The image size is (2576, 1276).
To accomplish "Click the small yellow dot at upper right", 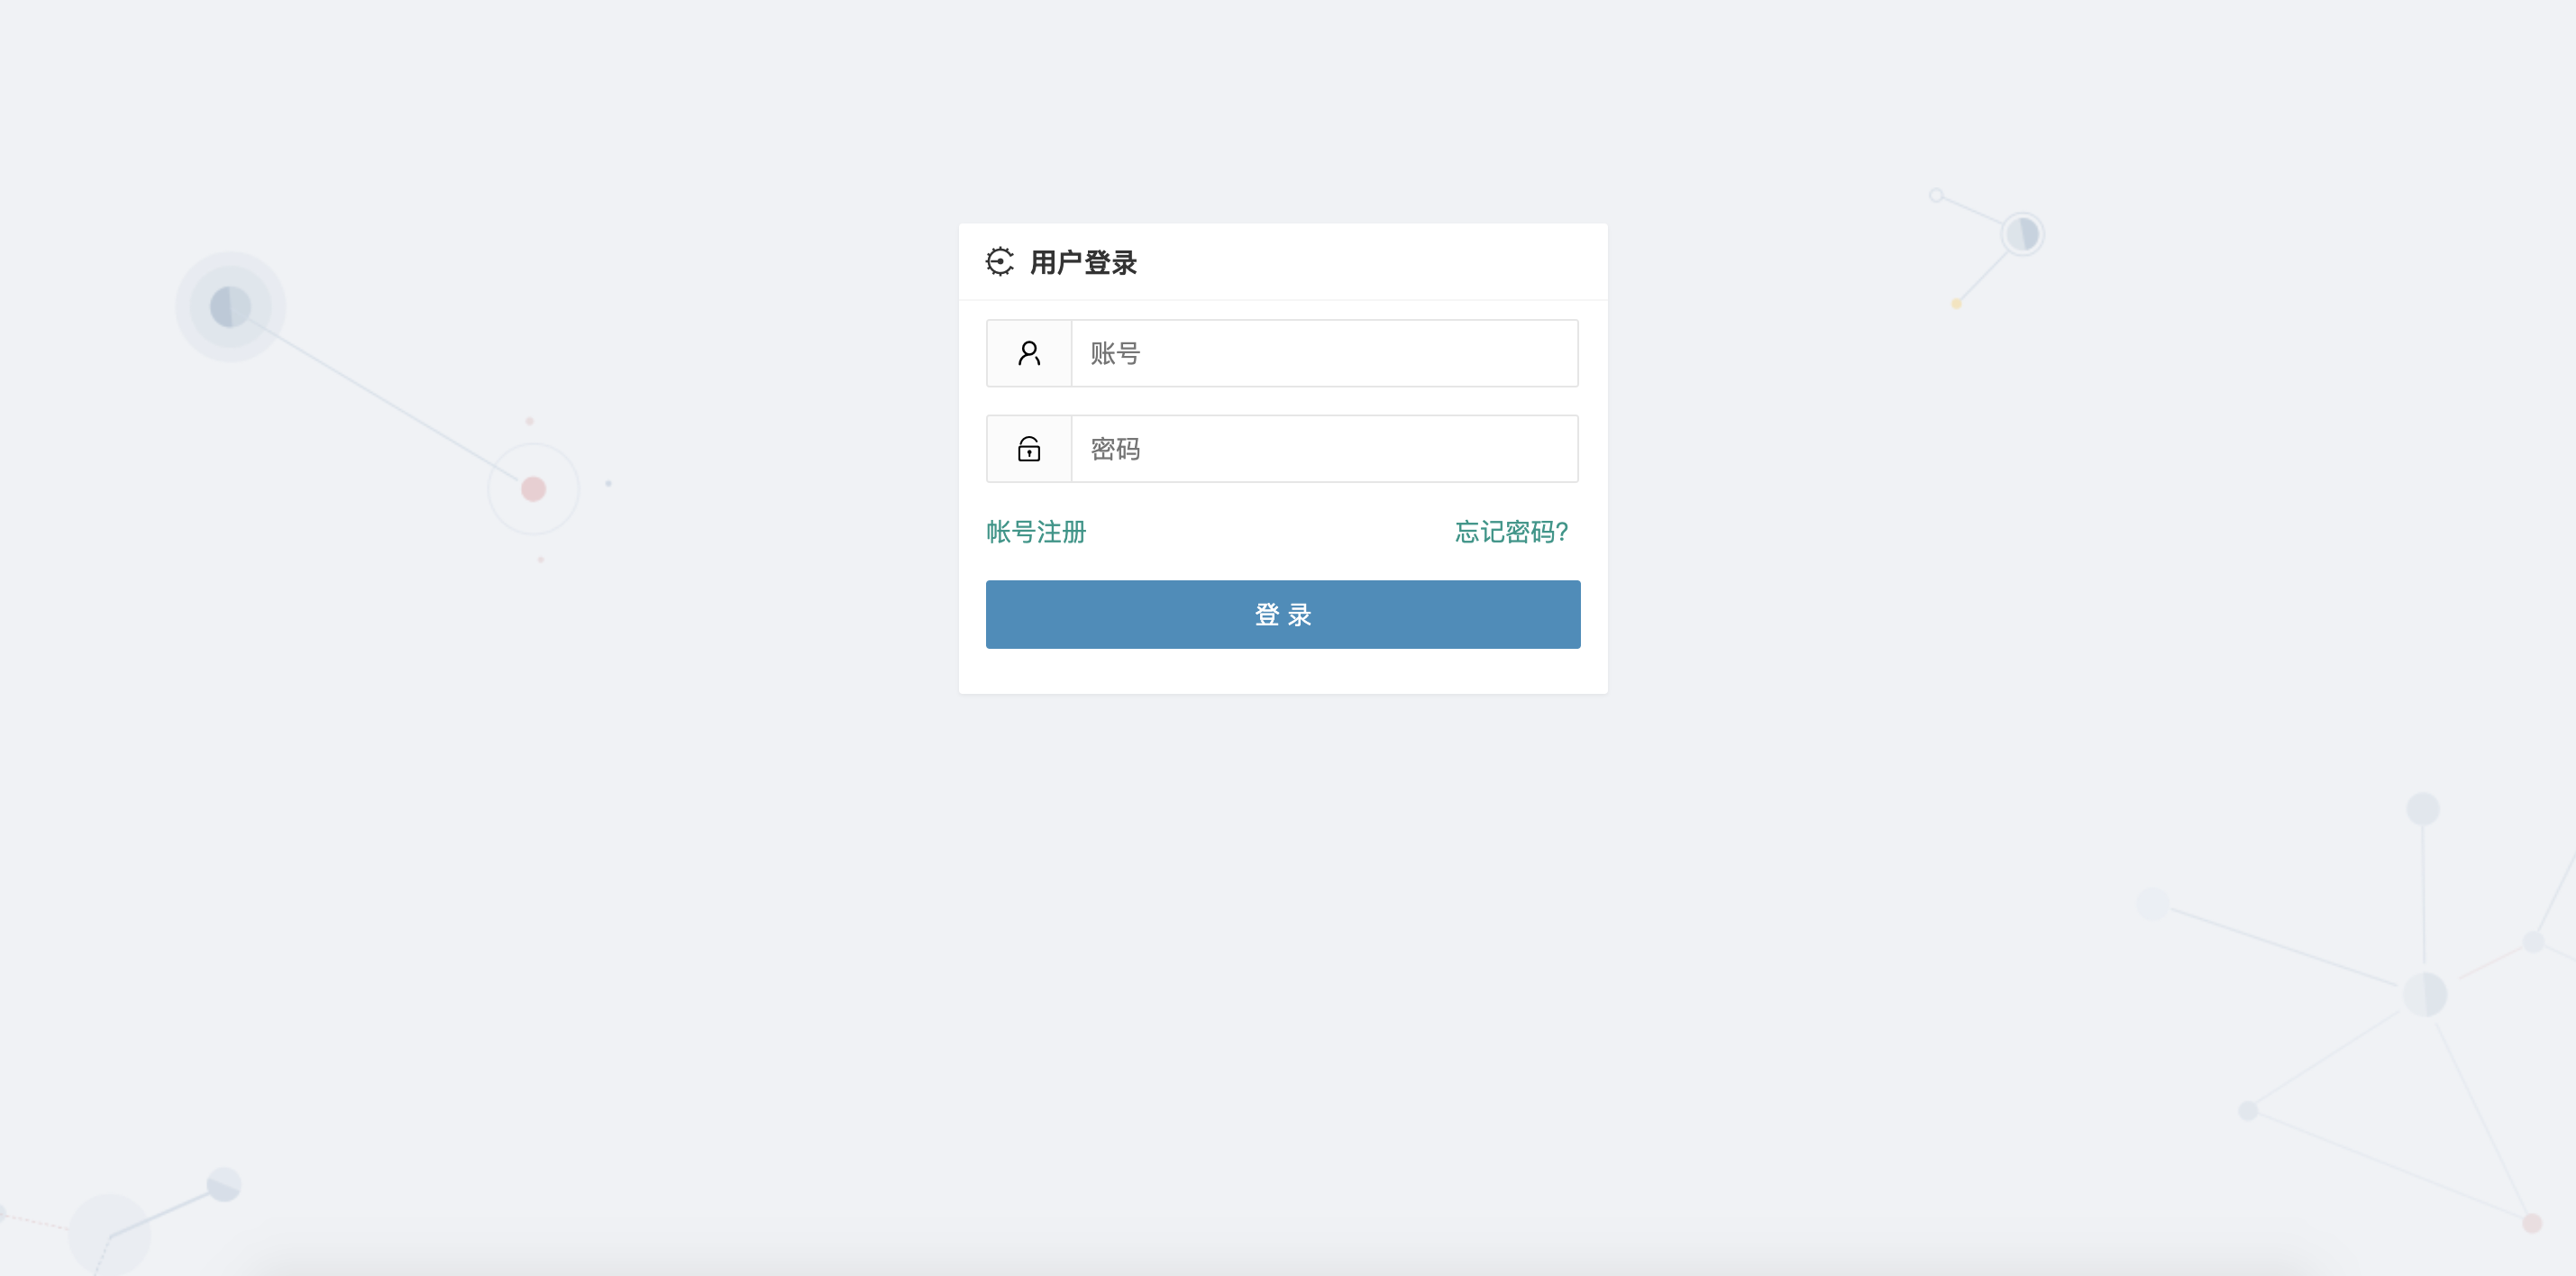I will click(x=1956, y=304).
